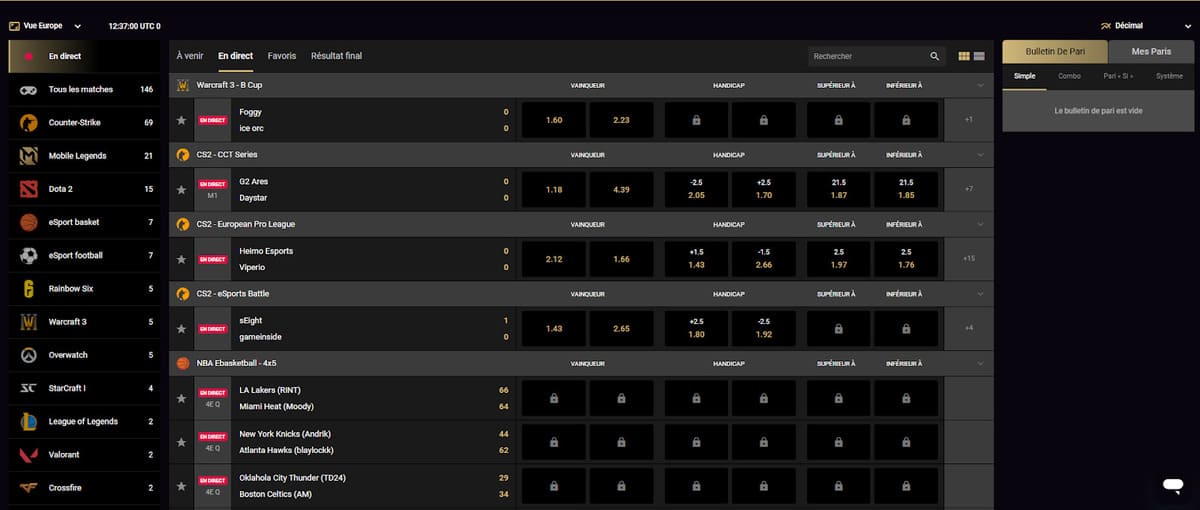The width and height of the screenshot is (1200, 510).
Task: Bet on Heimo Esports at 2.12
Action: pyautogui.click(x=554, y=259)
